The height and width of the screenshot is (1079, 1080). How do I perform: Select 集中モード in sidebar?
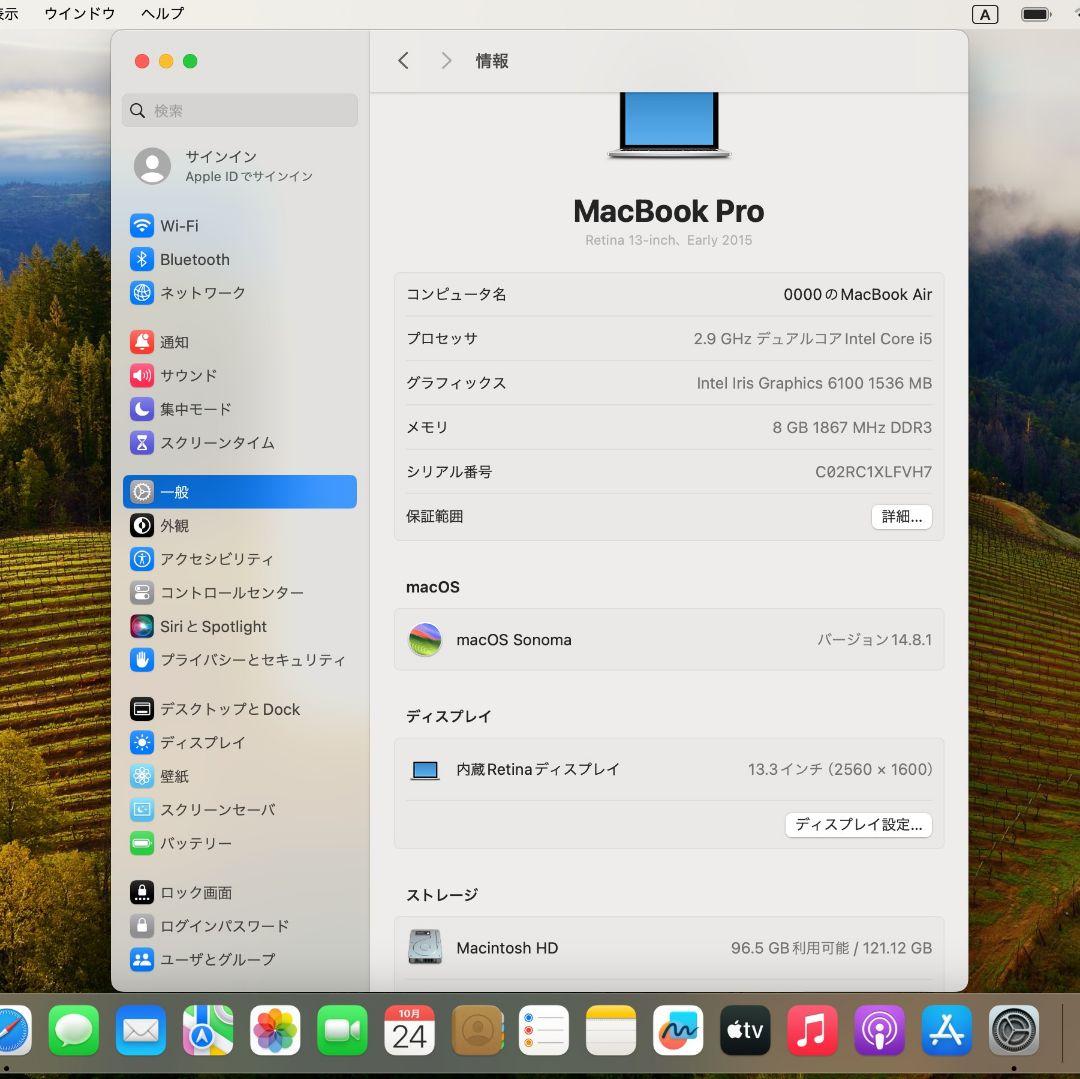click(x=240, y=409)
